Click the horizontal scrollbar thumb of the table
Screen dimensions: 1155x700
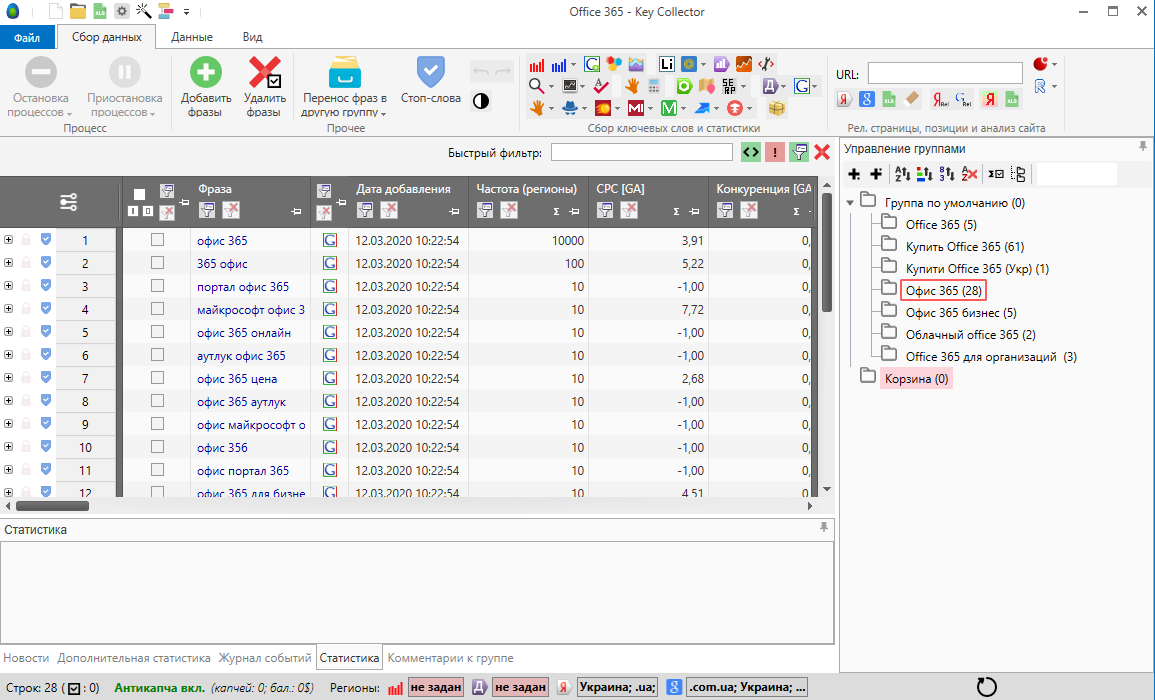pos(53,506)
